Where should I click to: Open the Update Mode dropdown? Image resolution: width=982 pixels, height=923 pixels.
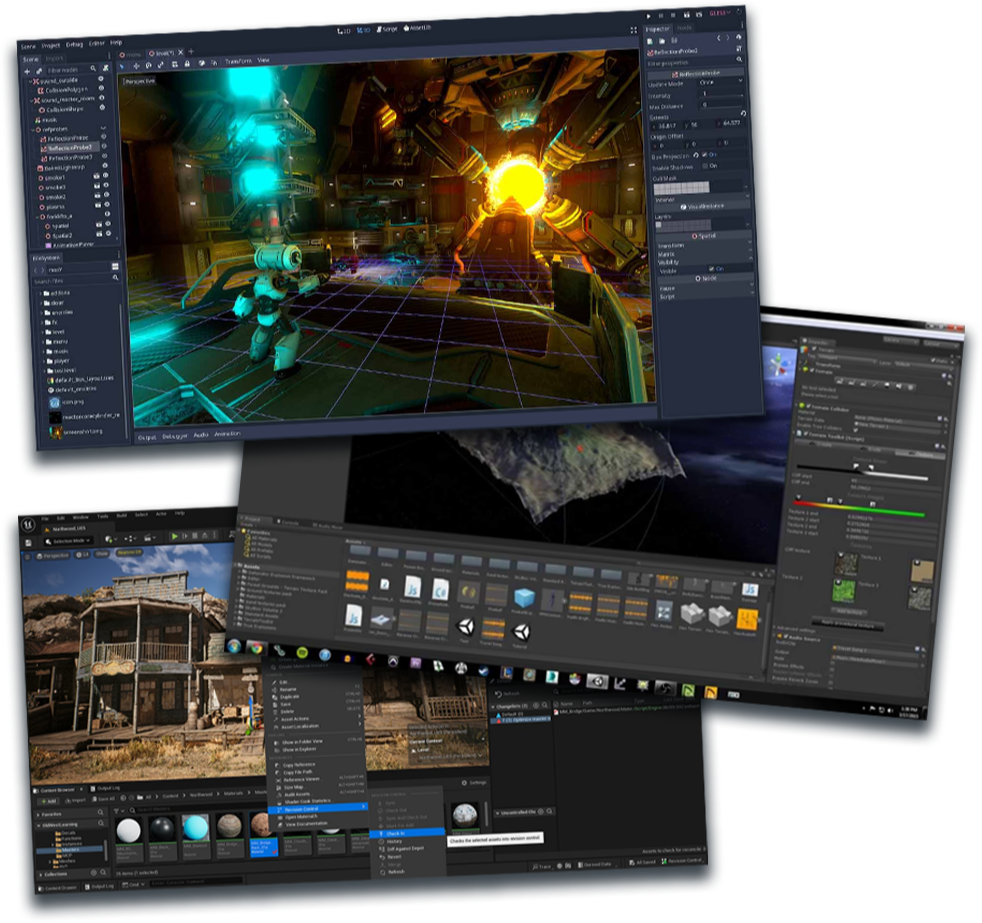720,82
